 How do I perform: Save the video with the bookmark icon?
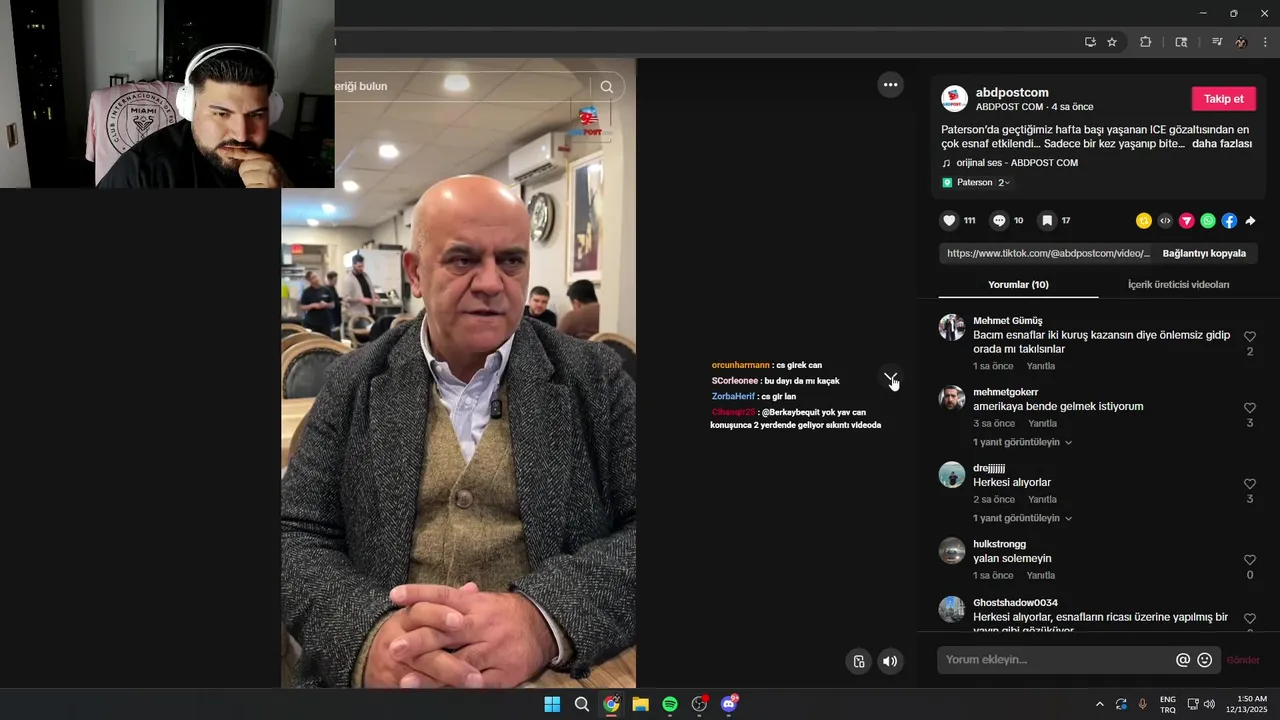1046,220
